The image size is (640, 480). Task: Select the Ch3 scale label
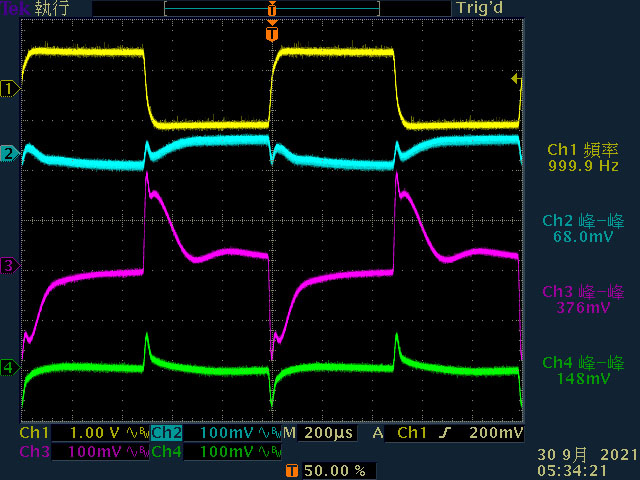tap(34, 451)
